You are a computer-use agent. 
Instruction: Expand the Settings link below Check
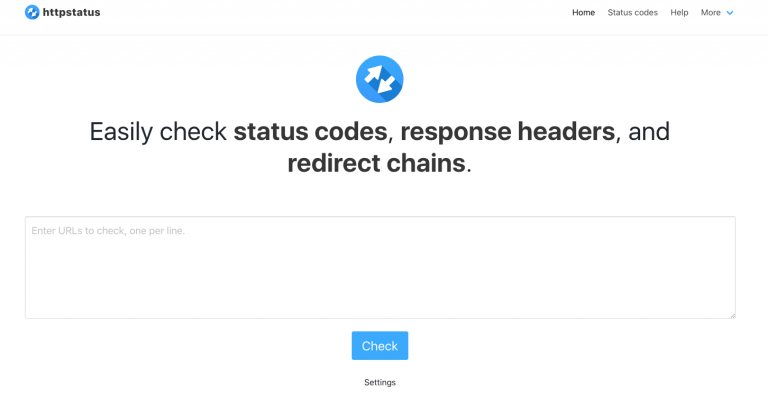coord(380,382)
